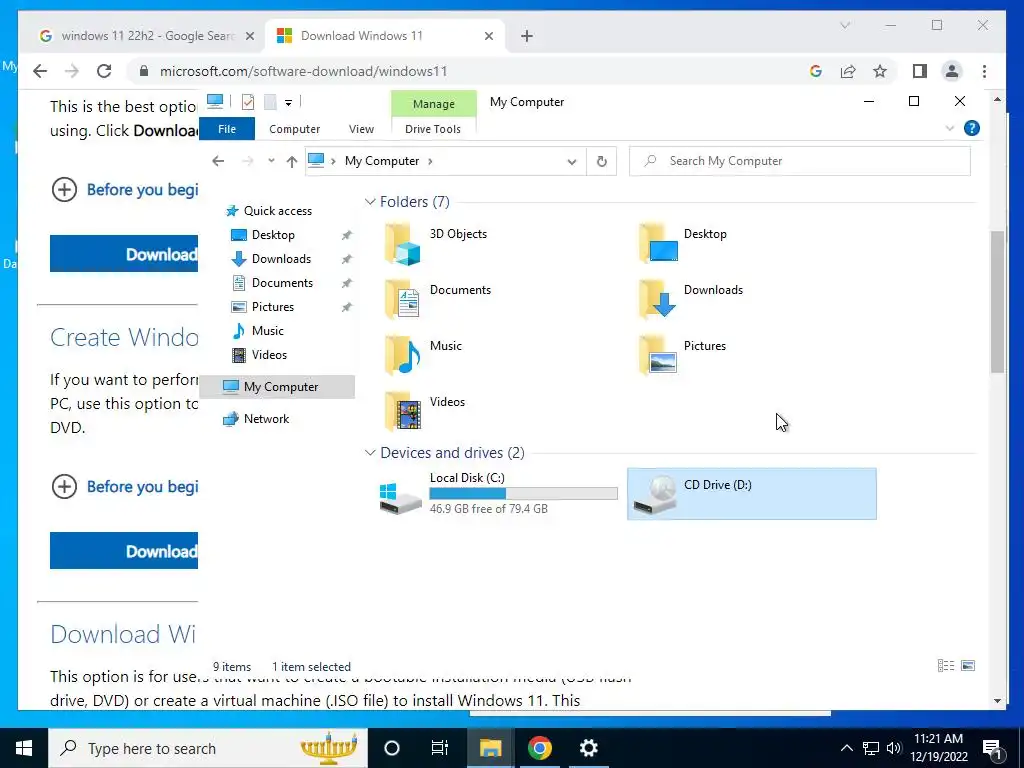Close the Google Search tab
Screen dimensions: 1024x768
tap(249, 36)
